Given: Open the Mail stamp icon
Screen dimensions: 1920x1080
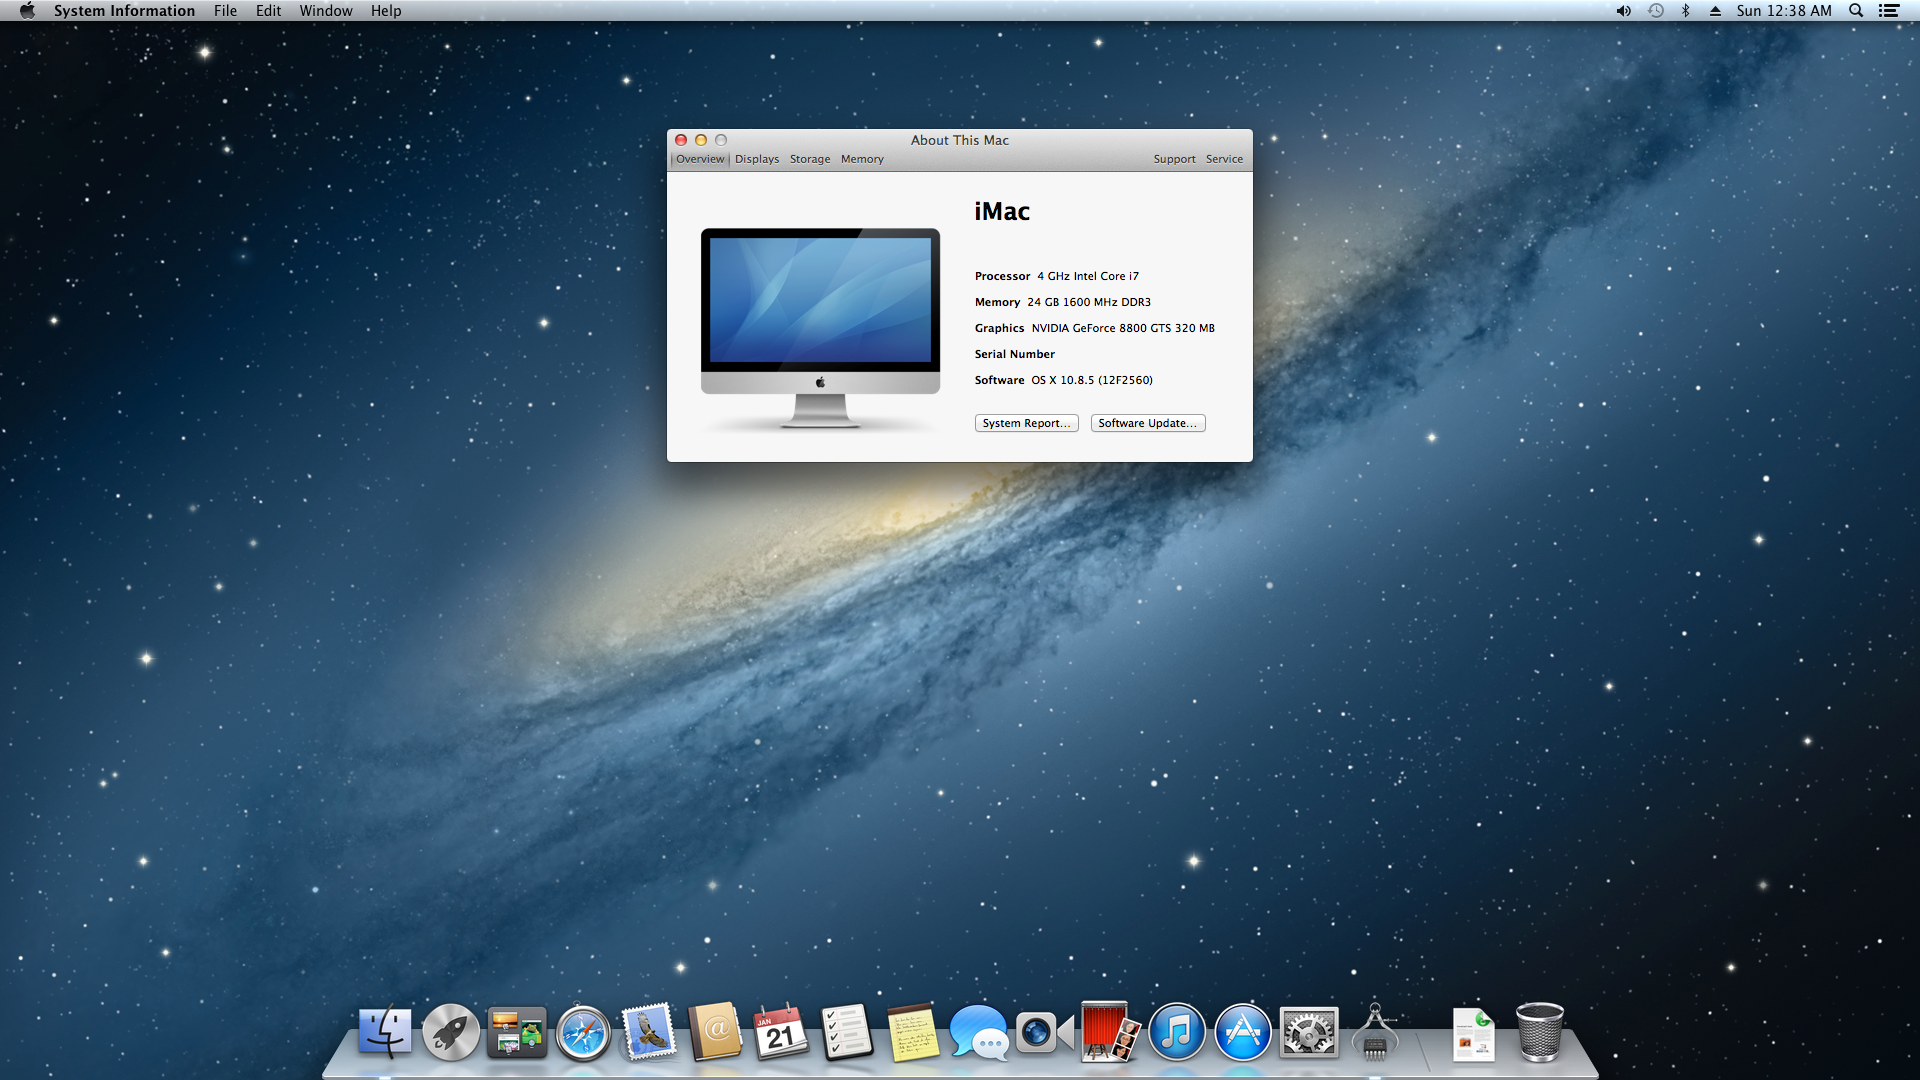Looking at the screenshot, I should pyautogui.click(x=649, y=1032).
